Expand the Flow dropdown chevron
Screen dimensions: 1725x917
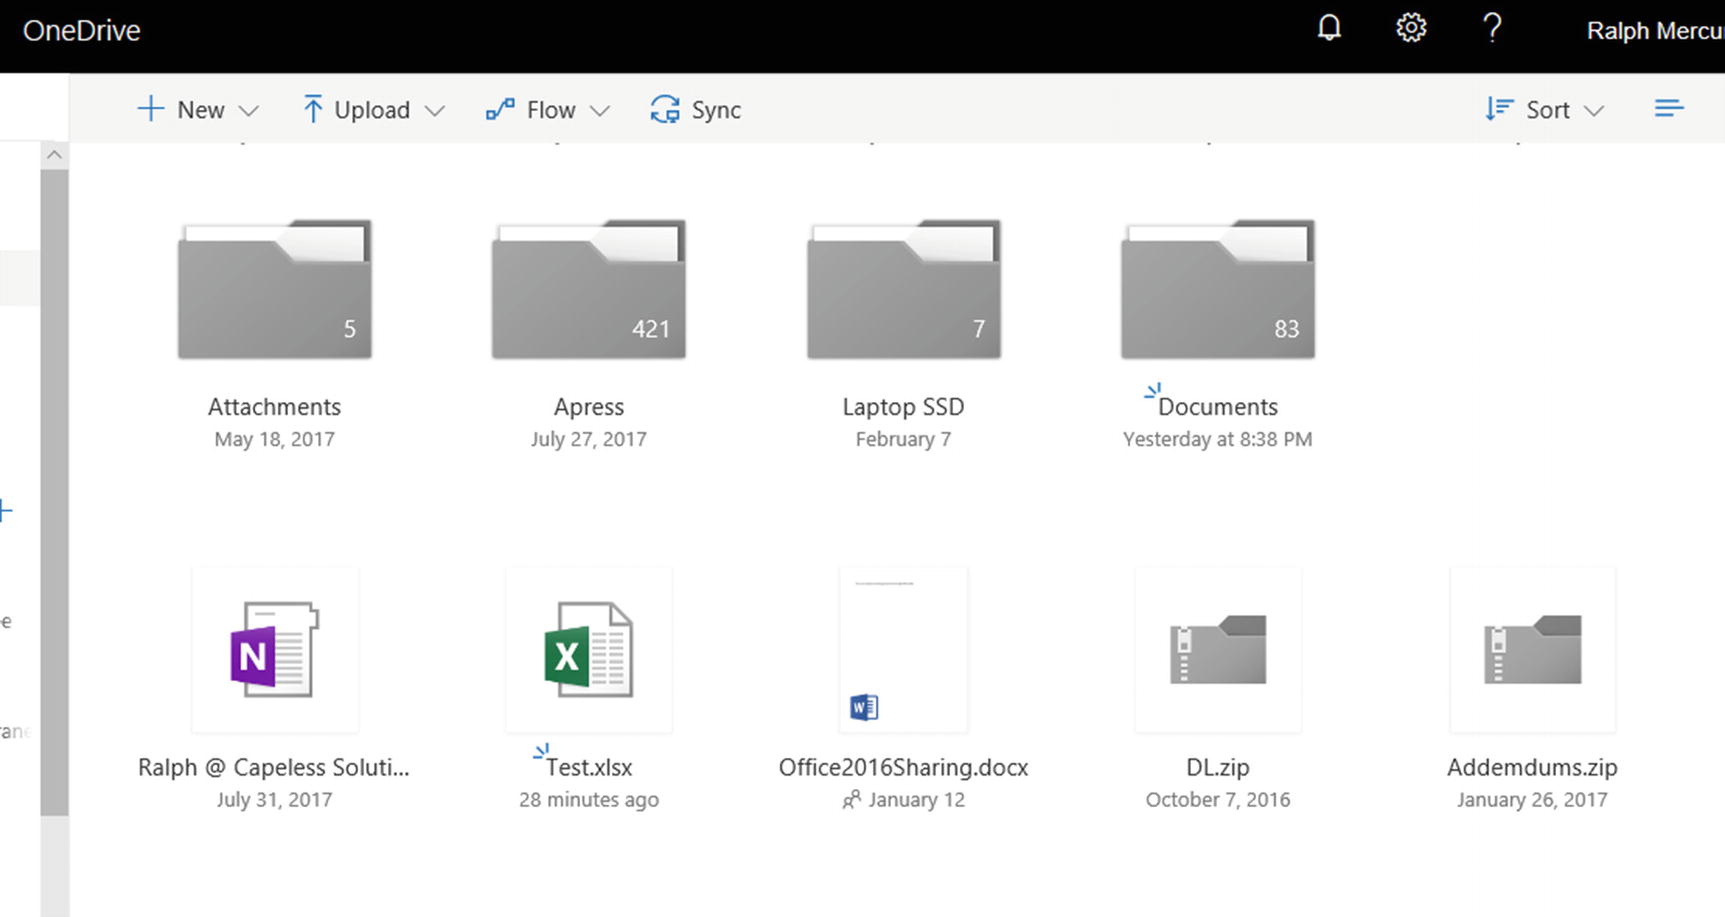[600, 111]
